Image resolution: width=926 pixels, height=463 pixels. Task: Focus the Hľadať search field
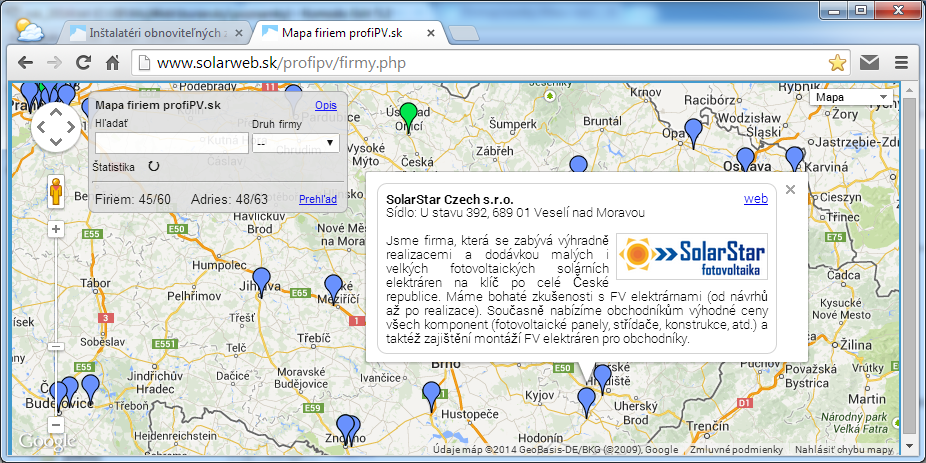171,143
